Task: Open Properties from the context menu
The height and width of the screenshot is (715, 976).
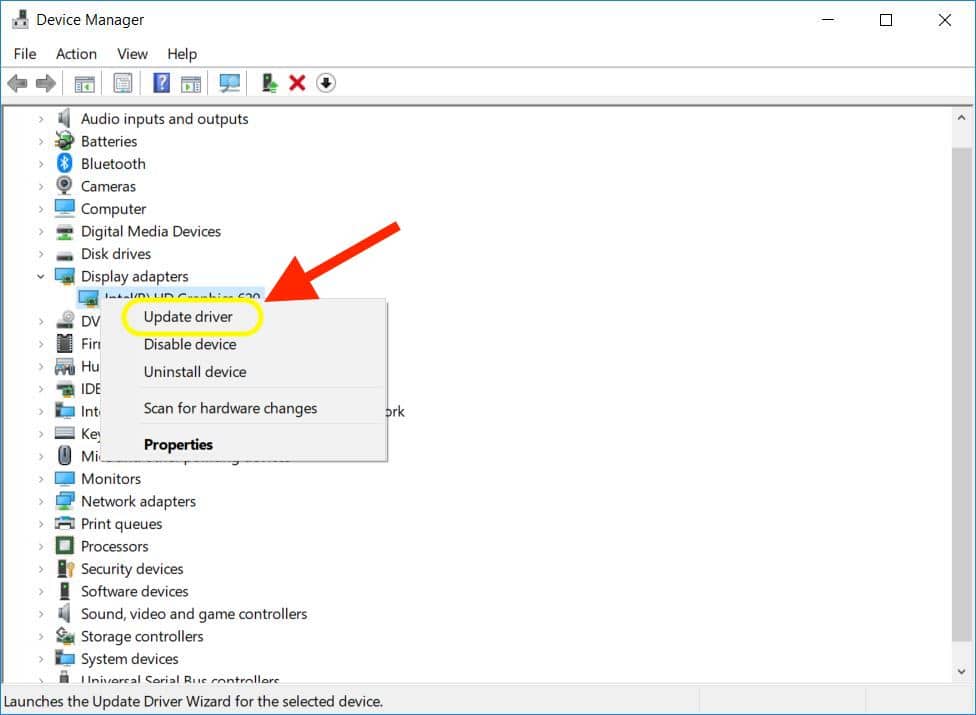Action: (x=178, y=445)
